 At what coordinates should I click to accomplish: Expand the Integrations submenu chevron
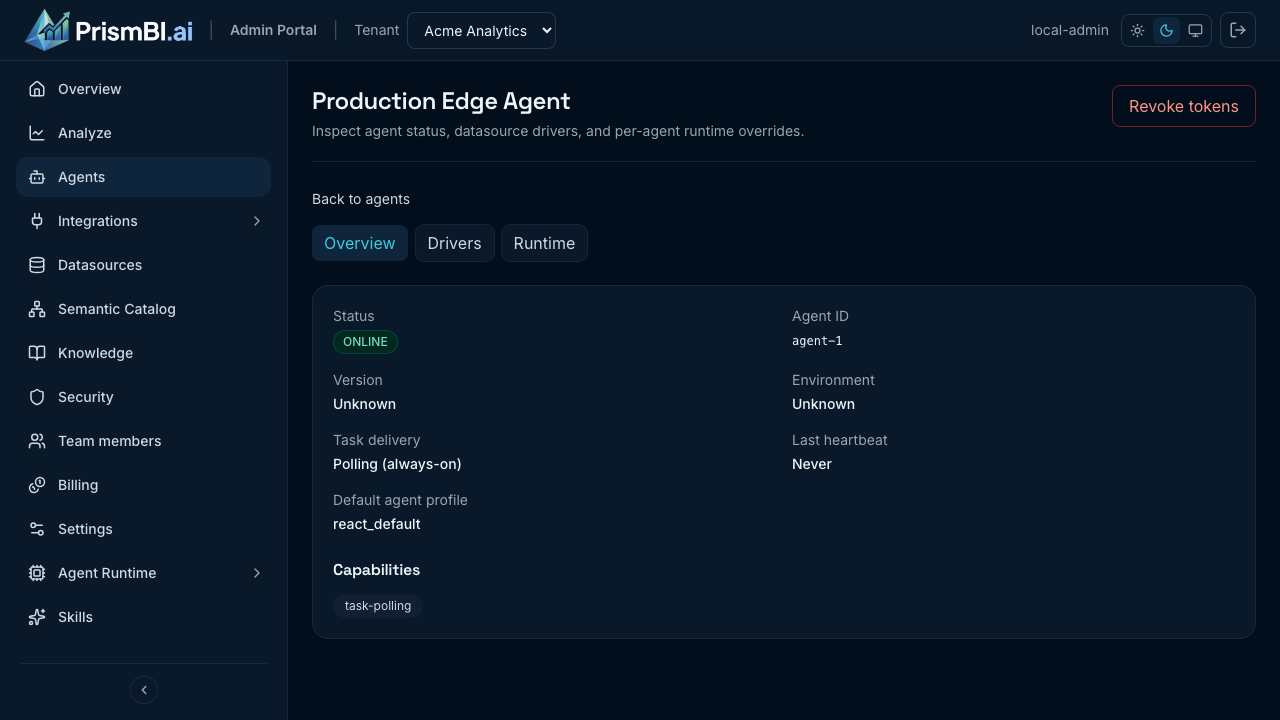click(x=257, y=221)
